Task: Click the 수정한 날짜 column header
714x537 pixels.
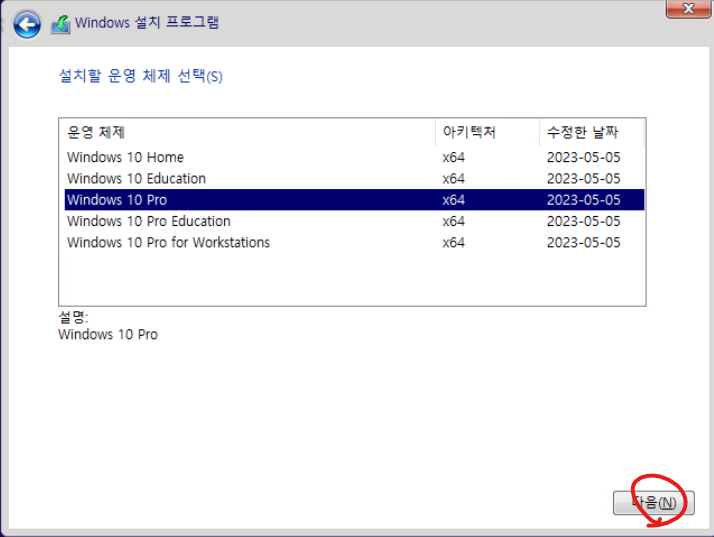Action: tap(592, 133)
